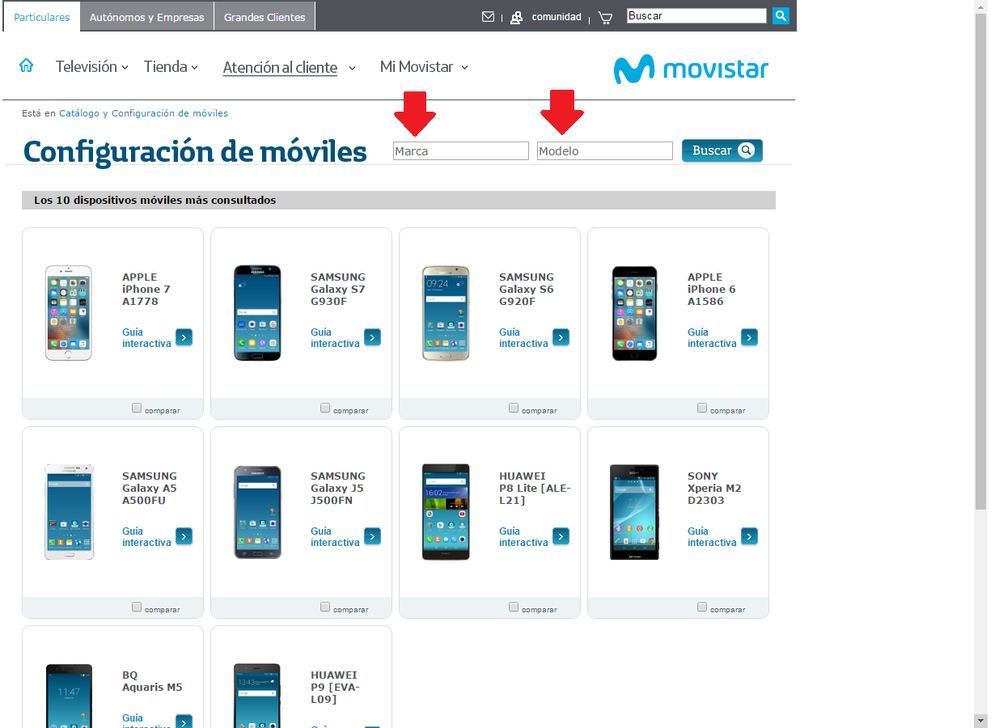Viewport: 999px width, 728px height.
Task: Select the Particulares tab
Action: pyautogui.click(x=40, y=16)
